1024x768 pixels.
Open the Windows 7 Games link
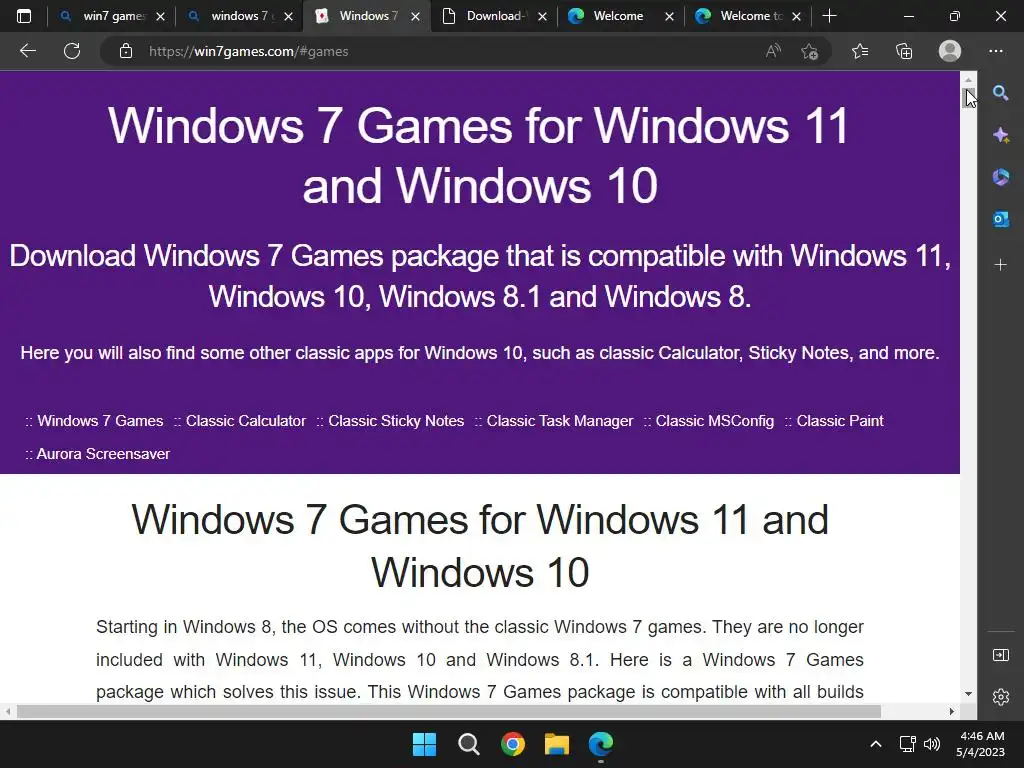coord(100,421)
